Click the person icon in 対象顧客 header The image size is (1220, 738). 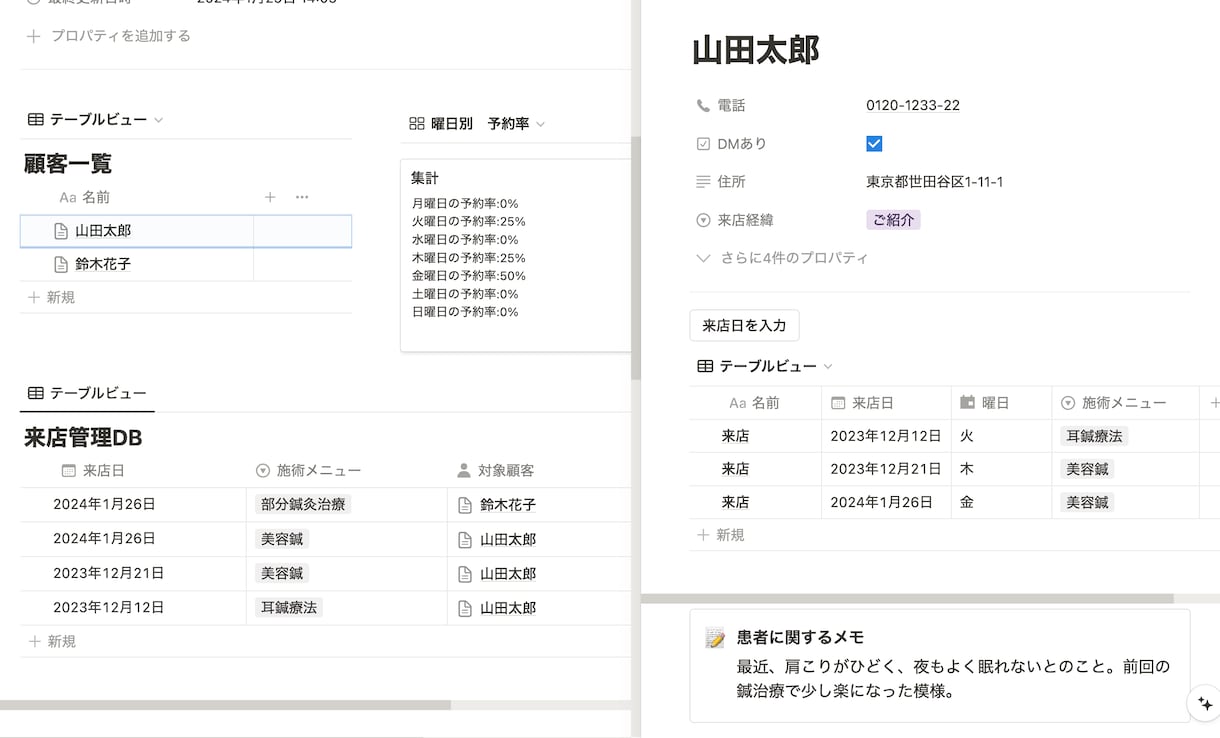point(463,470)
